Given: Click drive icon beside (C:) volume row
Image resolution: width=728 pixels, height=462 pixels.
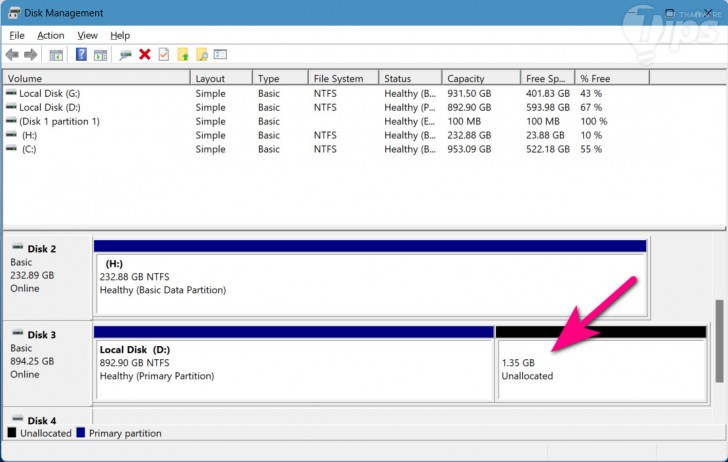Looking at the screenshot, I should pos(11,149).
